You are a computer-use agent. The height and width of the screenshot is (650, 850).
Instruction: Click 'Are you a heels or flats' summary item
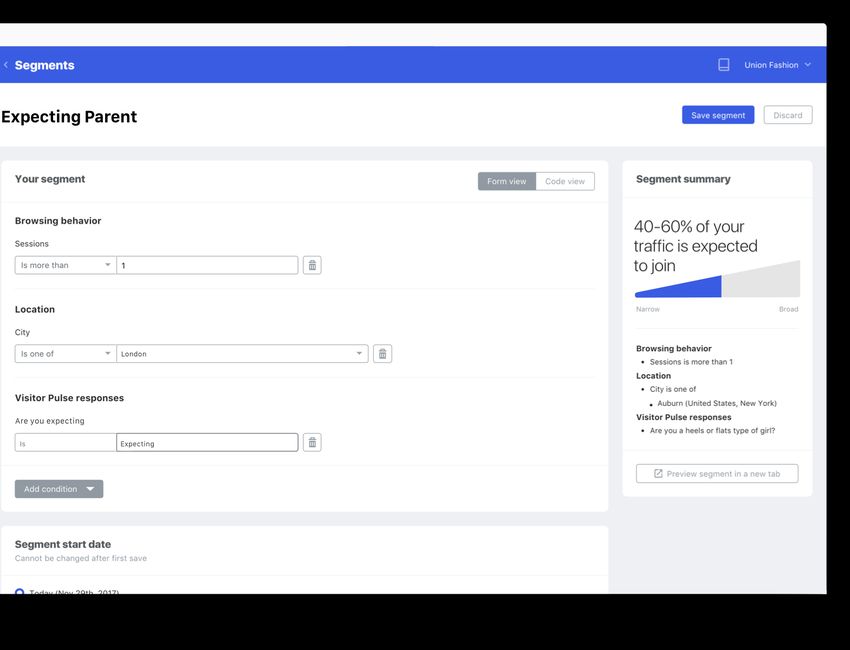[x=712, y=430]
